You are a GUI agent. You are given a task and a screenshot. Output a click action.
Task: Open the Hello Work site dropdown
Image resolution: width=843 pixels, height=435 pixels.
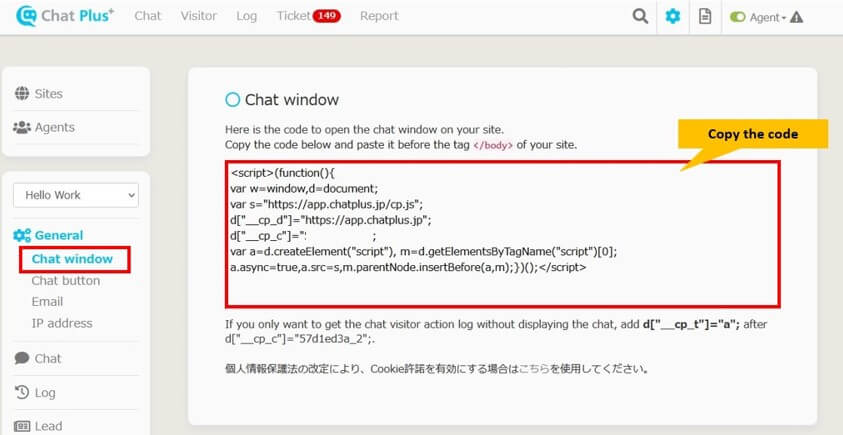pyautogui.click(x=76, y=195)
